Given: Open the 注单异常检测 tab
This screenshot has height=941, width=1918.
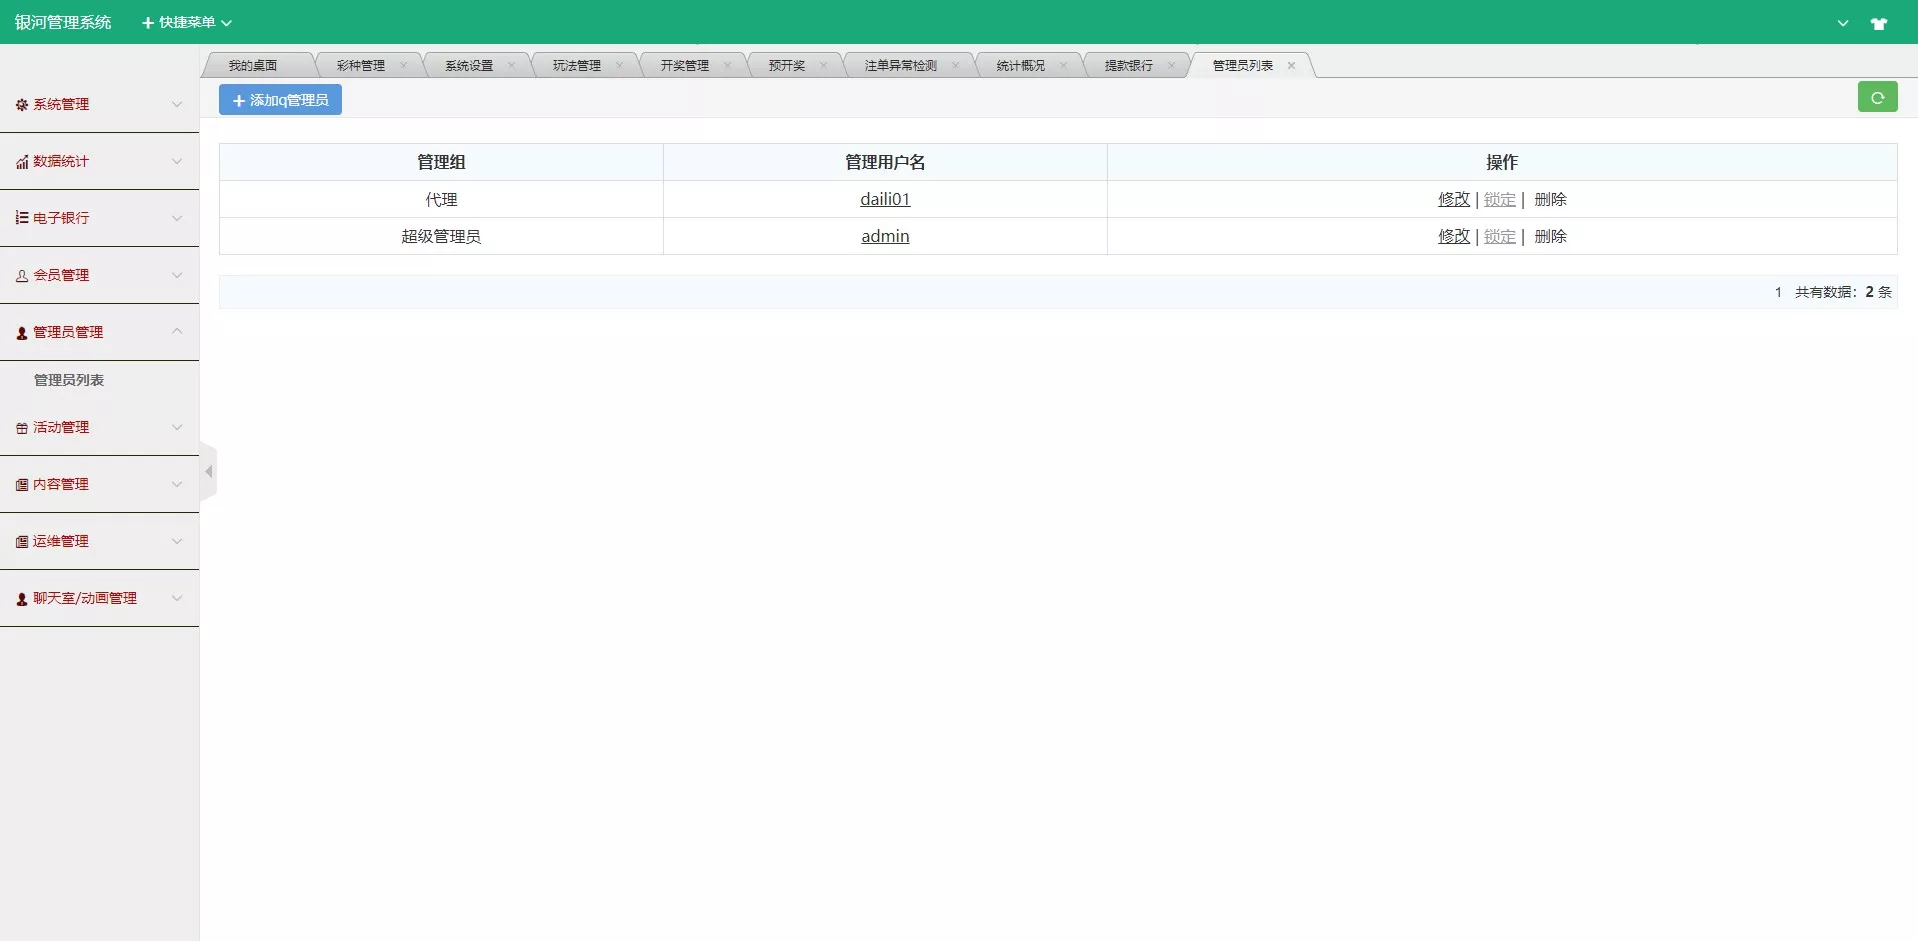Looking at the screenshot, I should [898, 65].
